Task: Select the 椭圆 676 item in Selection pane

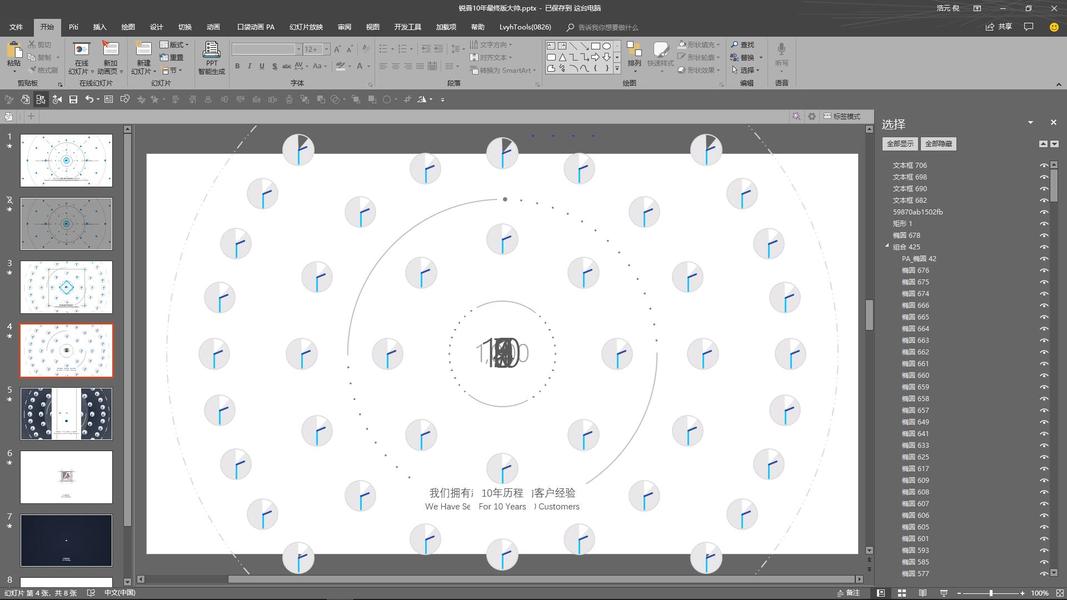Action: coord(916,270)
